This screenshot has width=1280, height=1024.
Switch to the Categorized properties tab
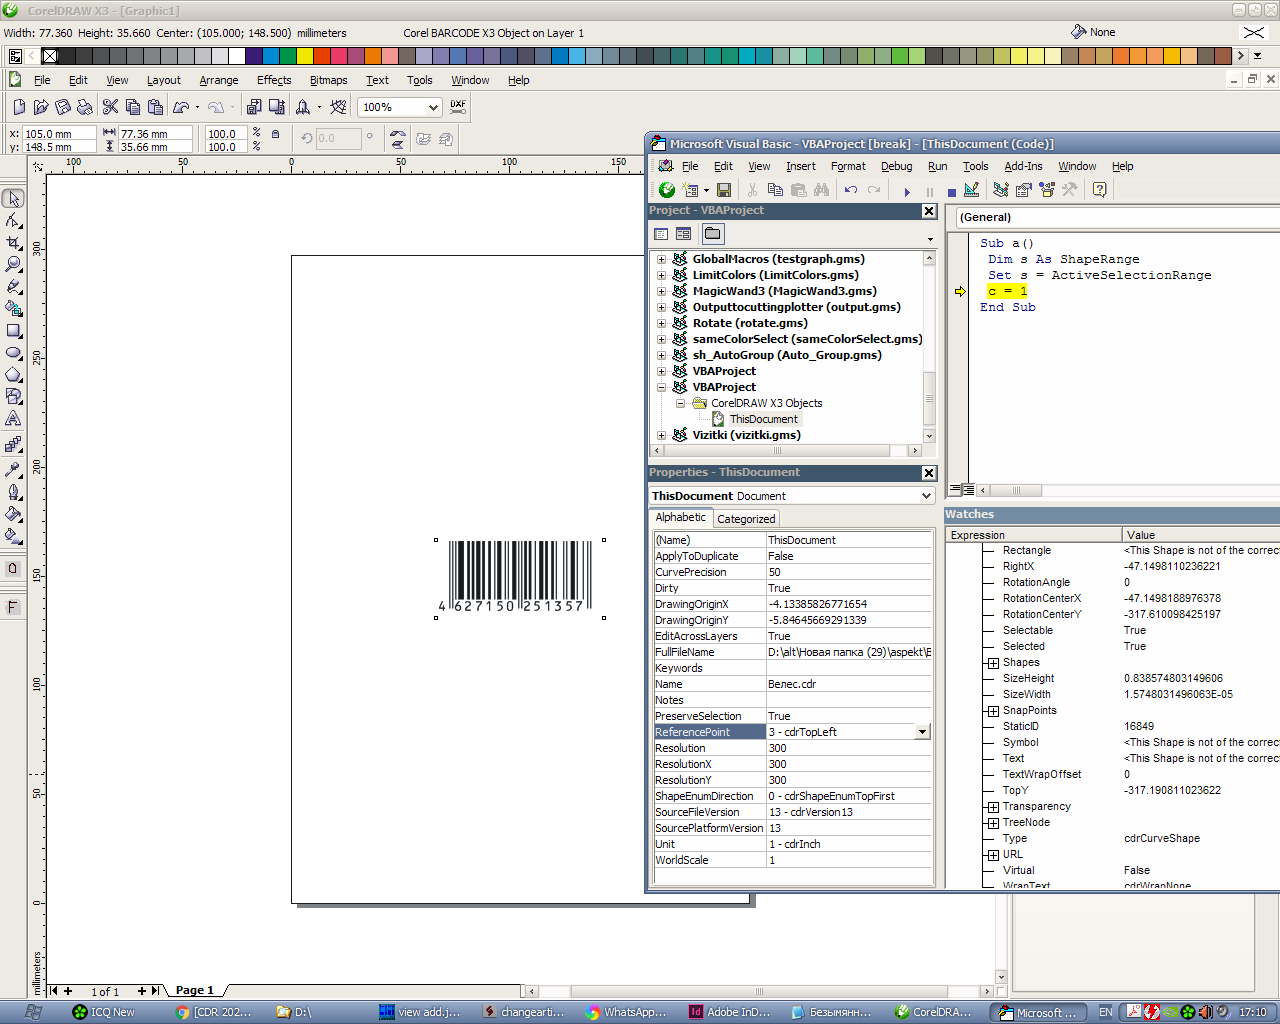click(746, 519)
